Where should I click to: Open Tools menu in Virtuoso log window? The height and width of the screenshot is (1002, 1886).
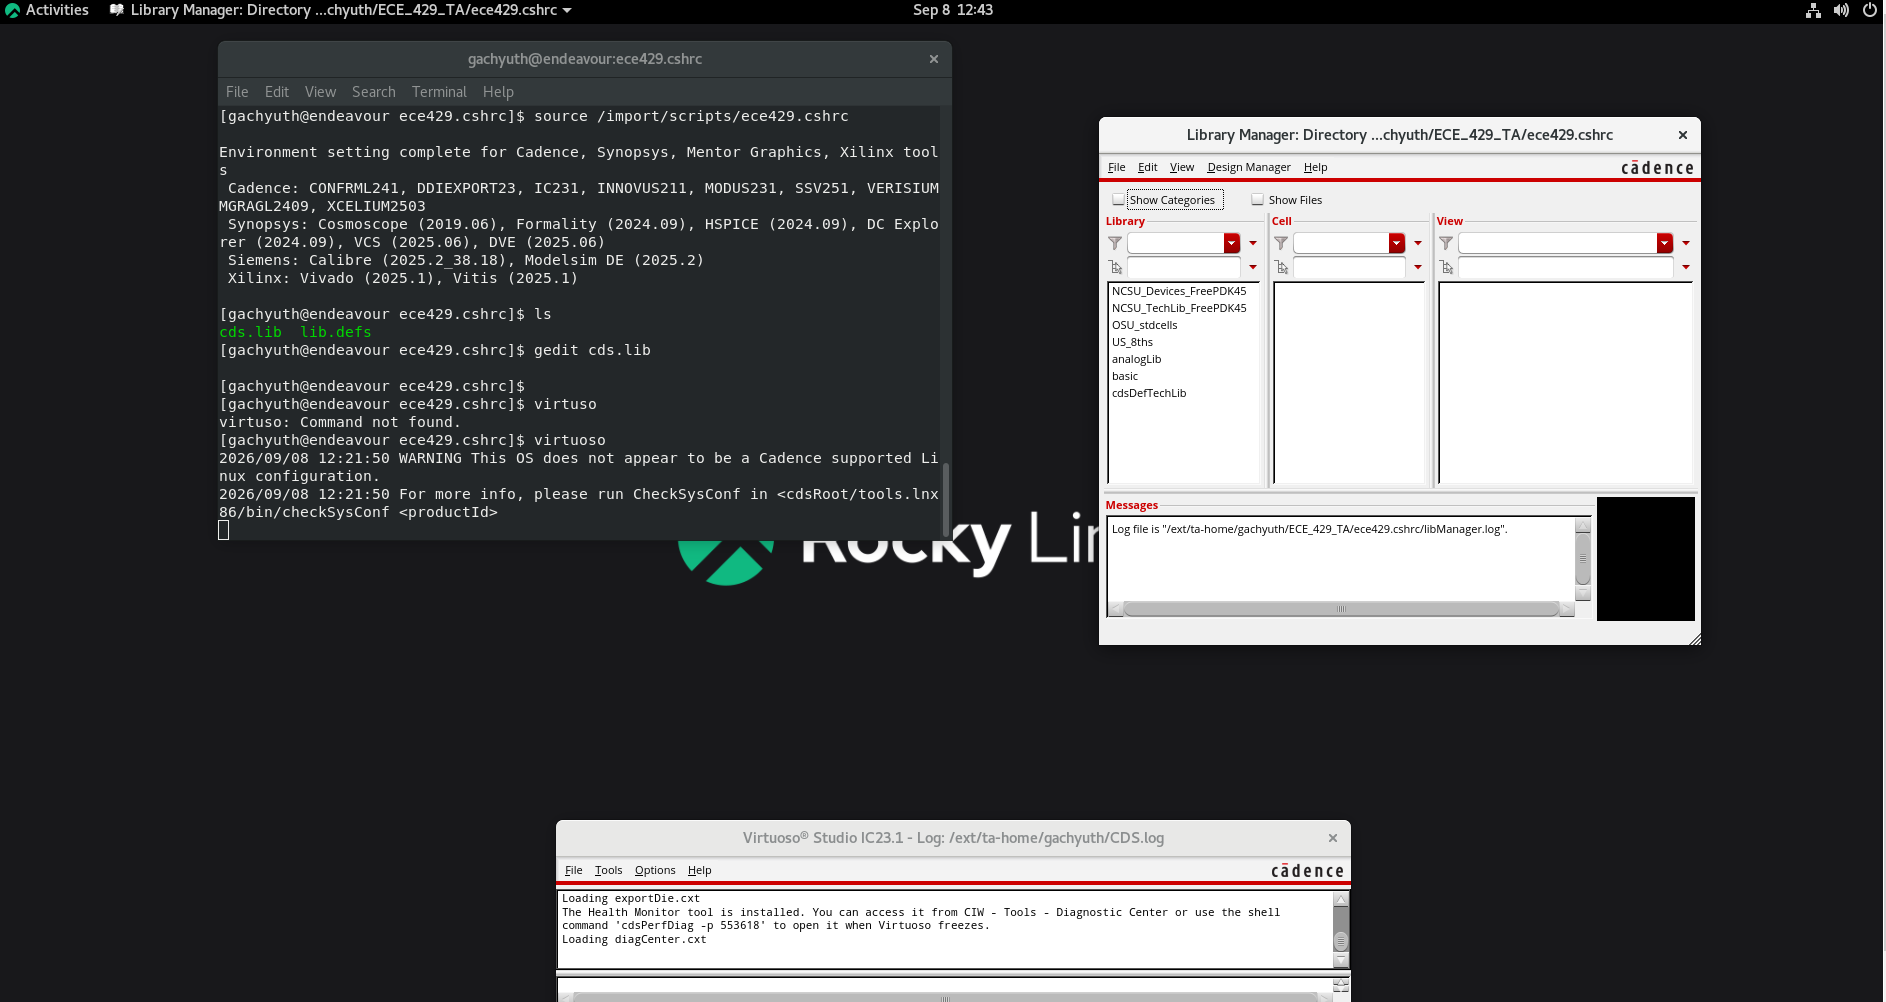point(608,870)
